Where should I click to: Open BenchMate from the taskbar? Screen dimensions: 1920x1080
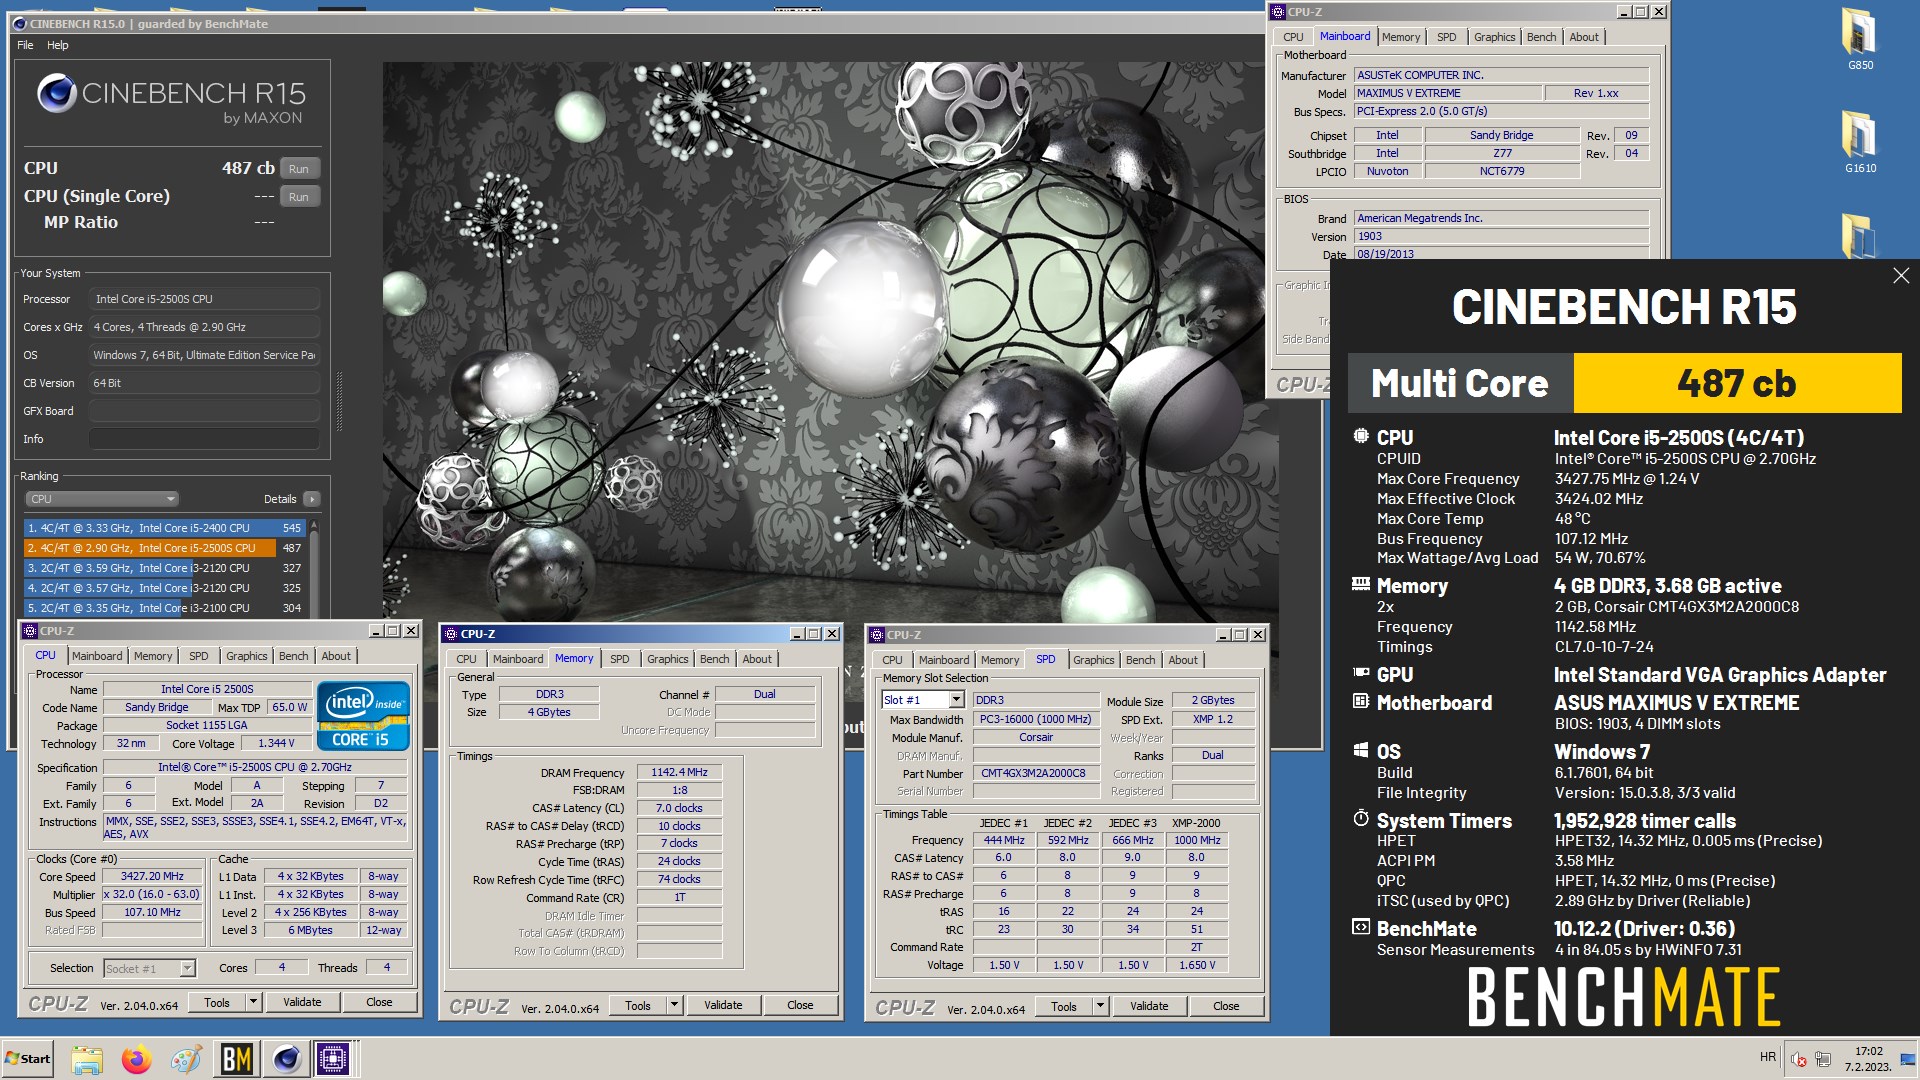click(236, 1058)
